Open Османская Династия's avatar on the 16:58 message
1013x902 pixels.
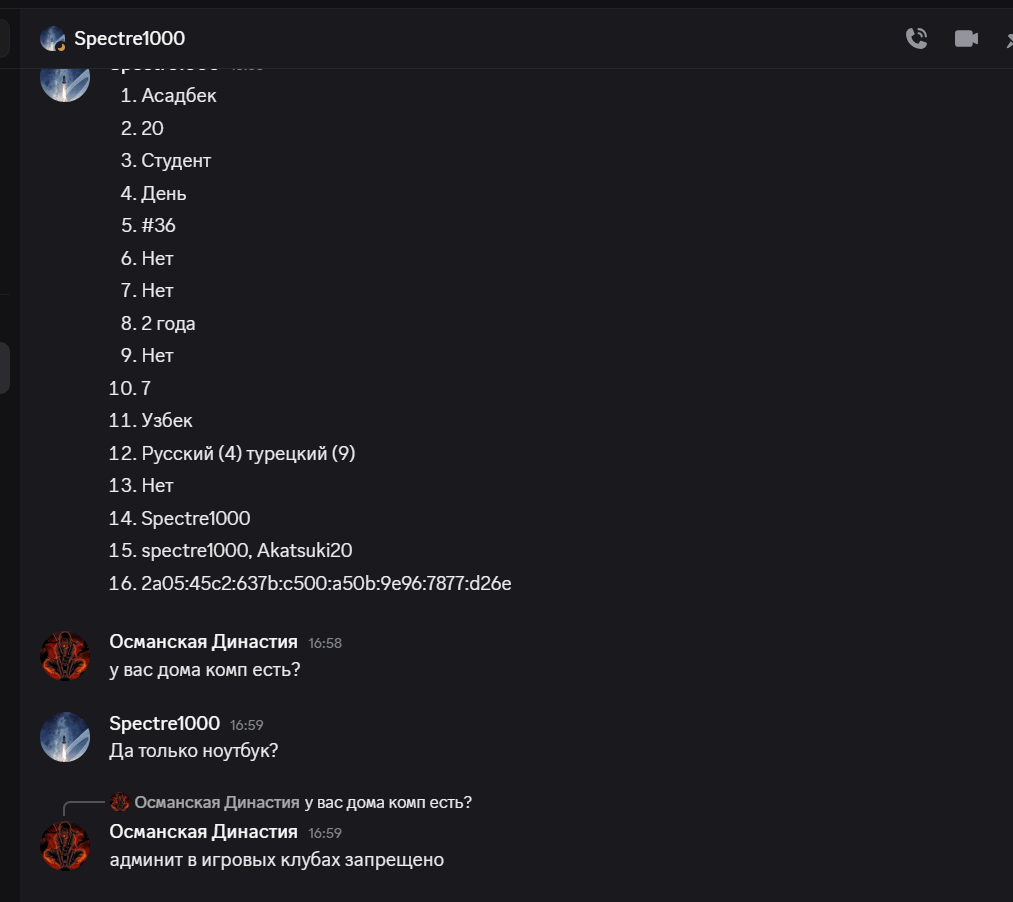[65, 656]
